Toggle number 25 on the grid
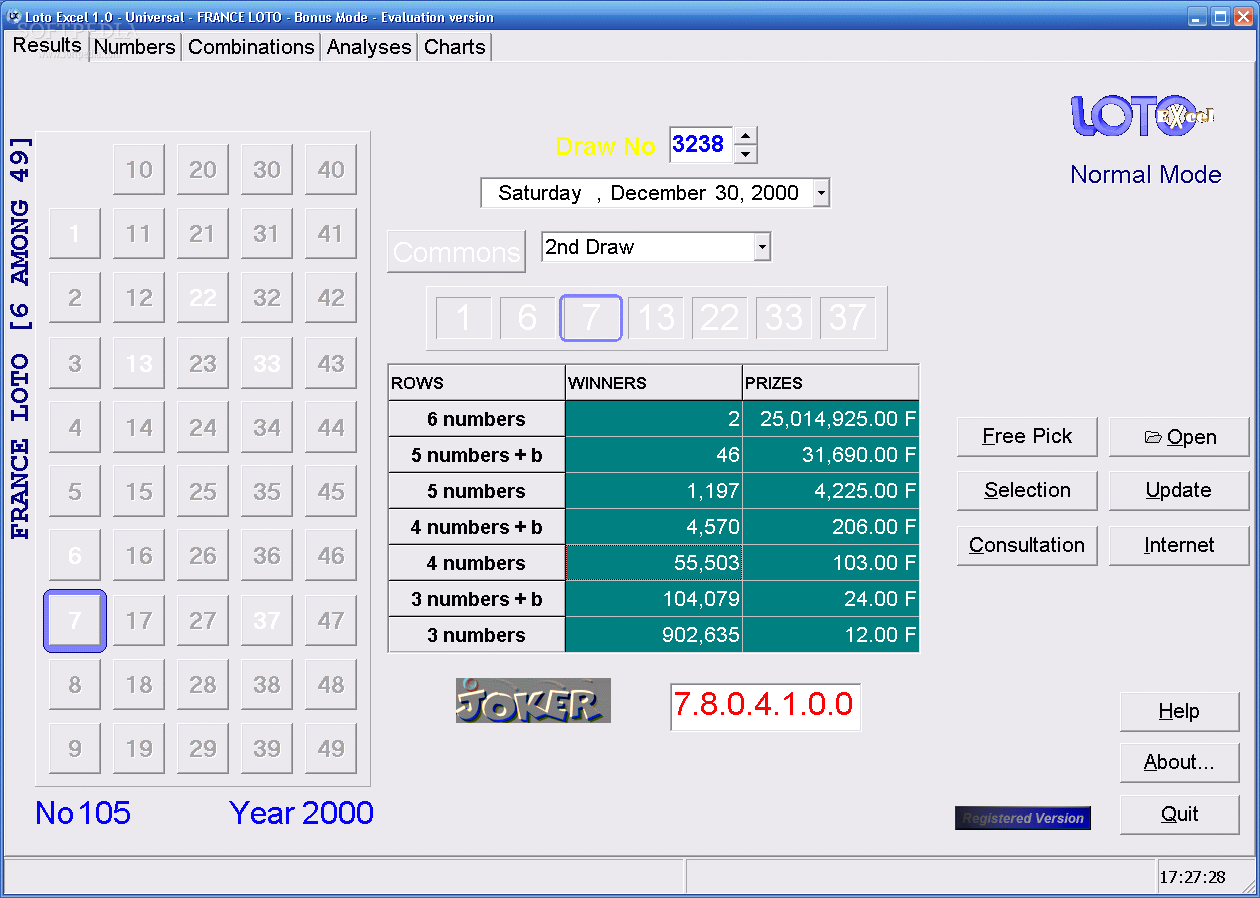Screen dimensions: 1260x898 (x=203, y=492)
